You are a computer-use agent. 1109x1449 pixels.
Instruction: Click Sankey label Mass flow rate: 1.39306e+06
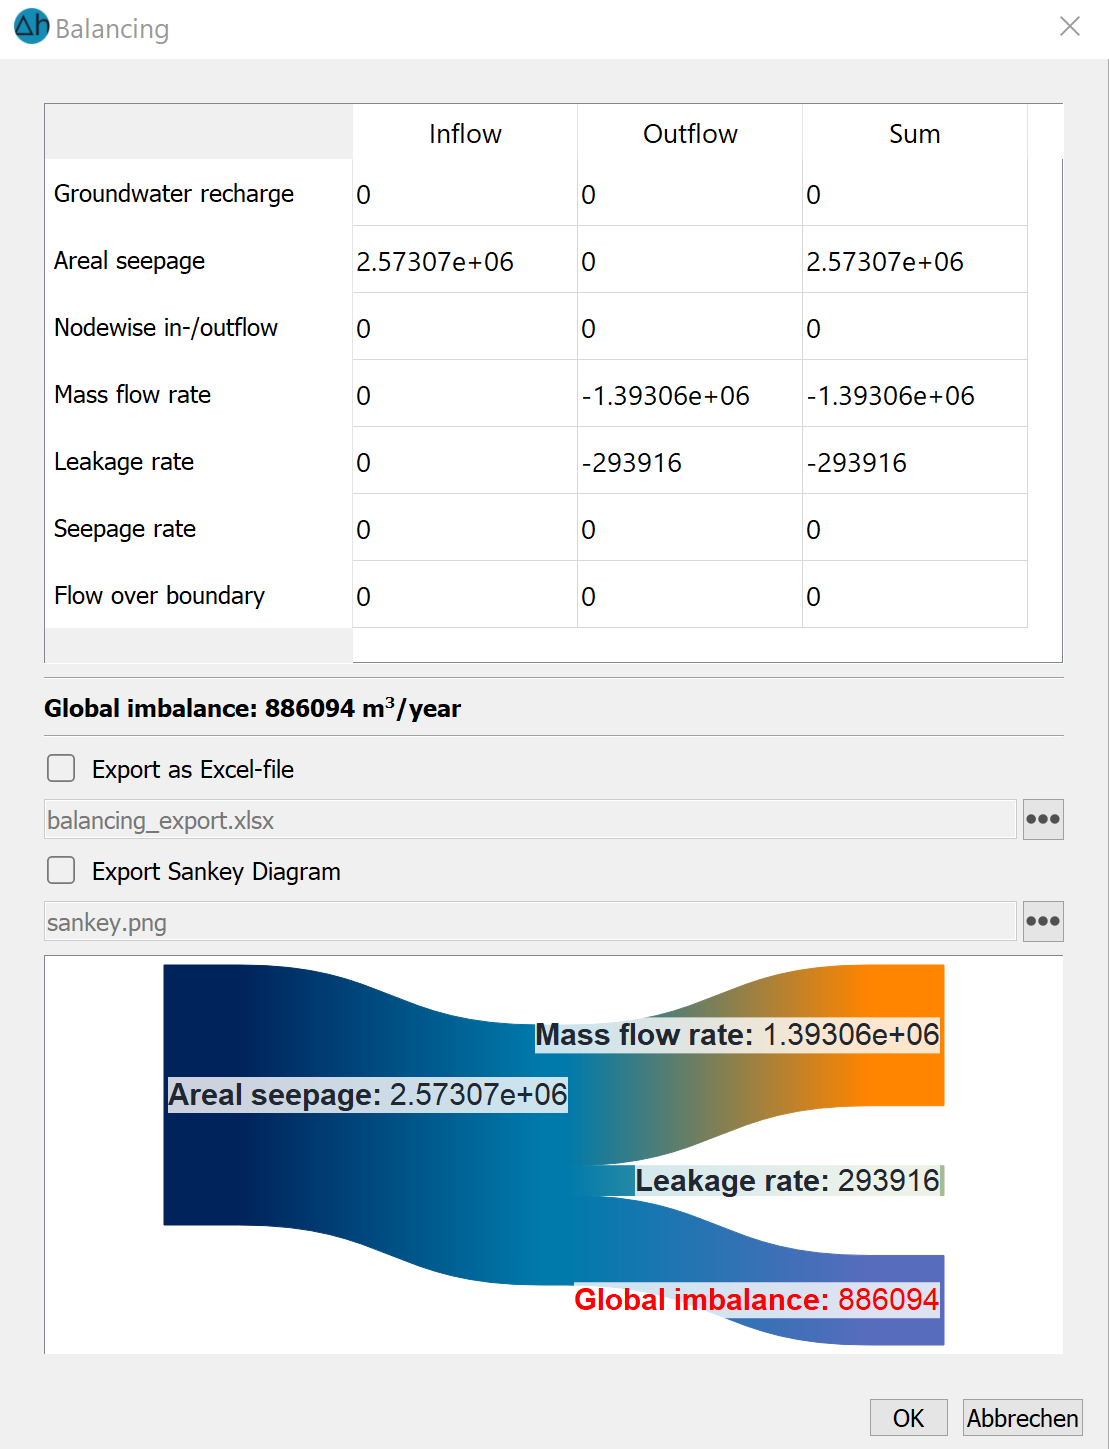point(738,1035)
